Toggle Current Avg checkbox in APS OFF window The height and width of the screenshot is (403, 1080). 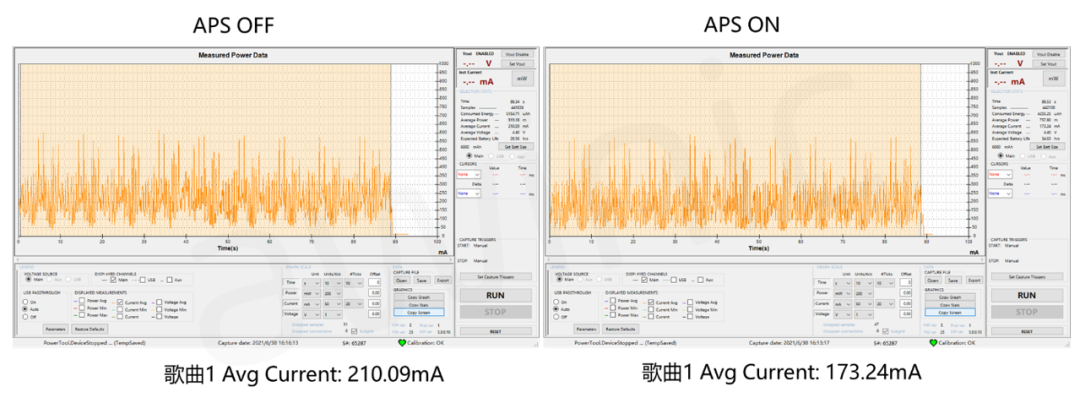(120, 302)
